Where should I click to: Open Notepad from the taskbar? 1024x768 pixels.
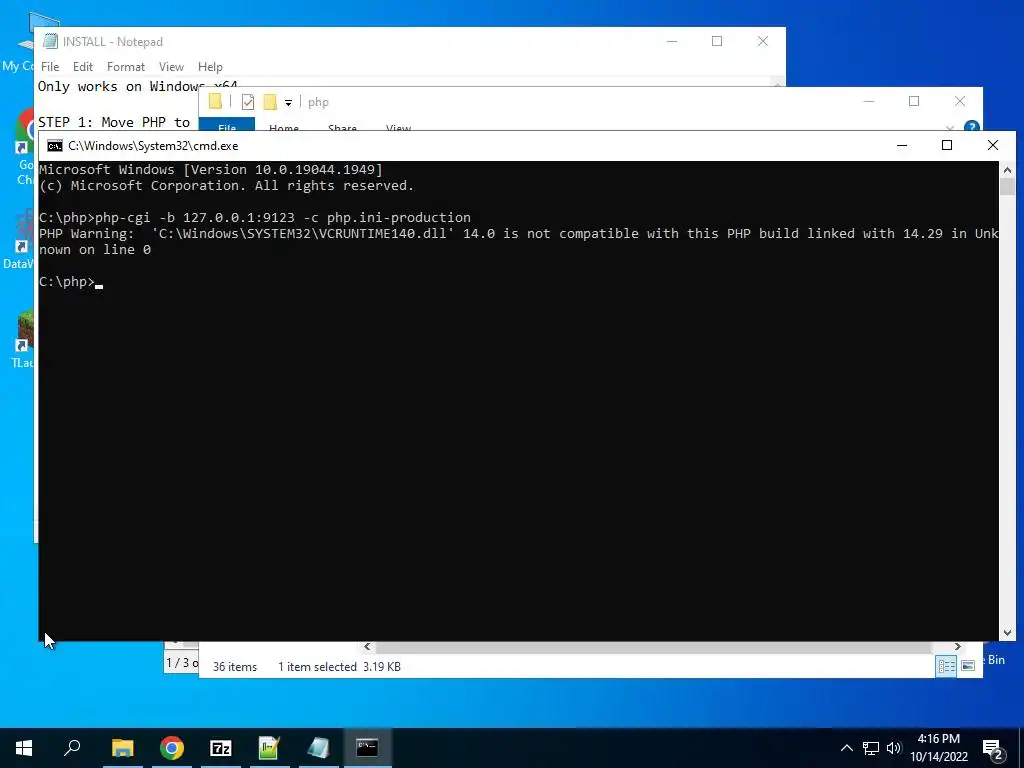318,748
